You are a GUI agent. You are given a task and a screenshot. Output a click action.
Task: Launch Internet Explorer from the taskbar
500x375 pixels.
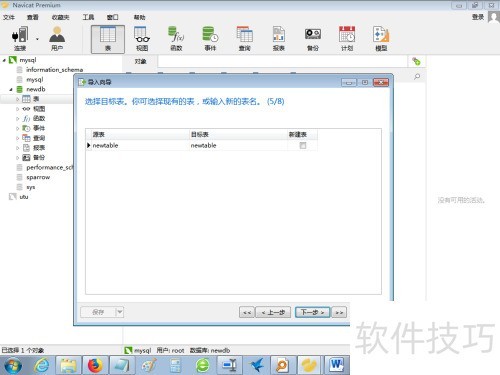[x=42, y=365]
